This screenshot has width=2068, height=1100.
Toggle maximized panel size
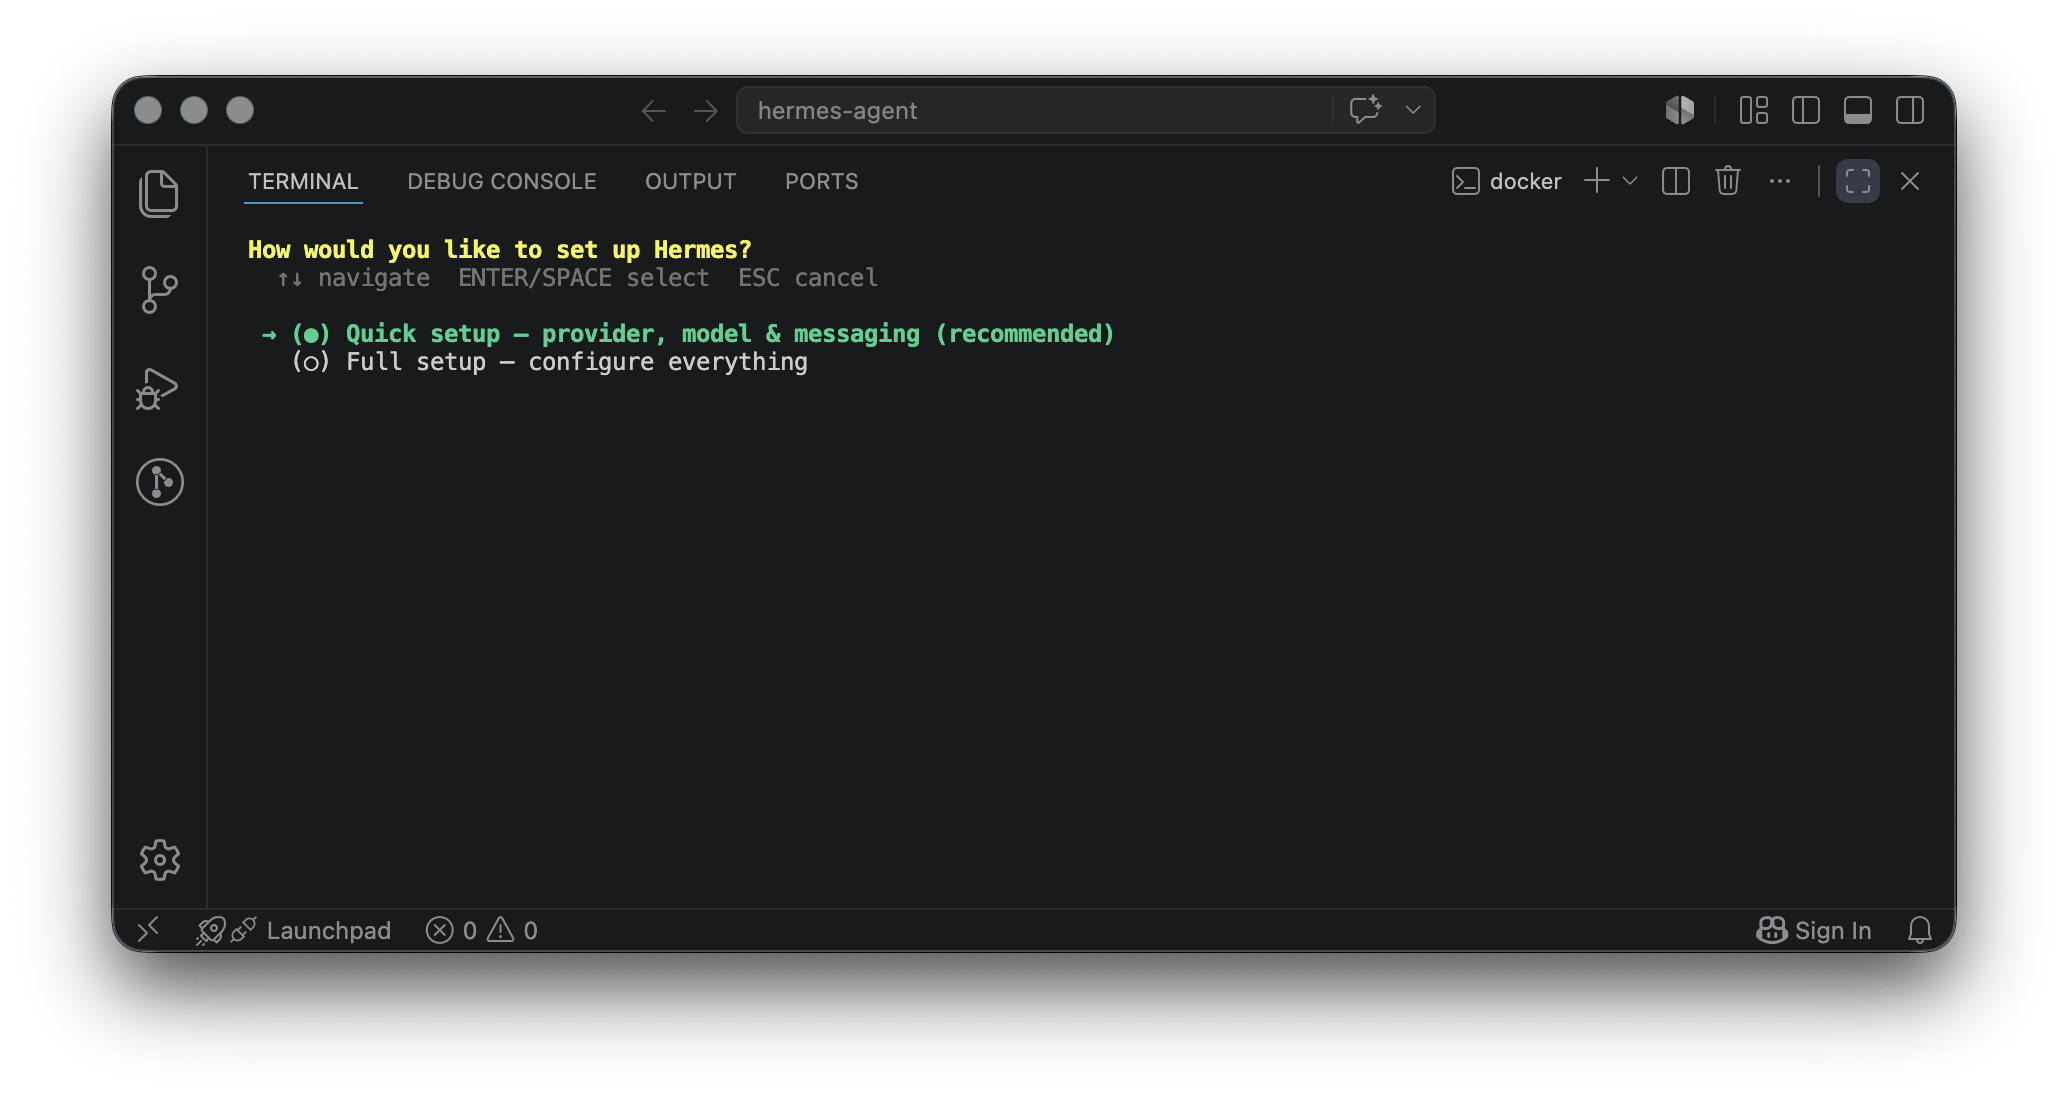1858,181
